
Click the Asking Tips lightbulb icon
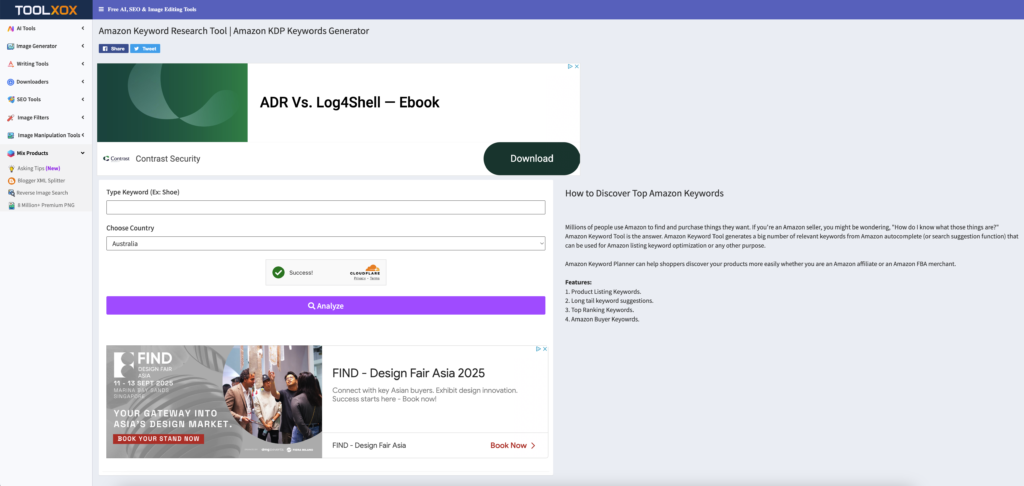click(x=11, y=169)
